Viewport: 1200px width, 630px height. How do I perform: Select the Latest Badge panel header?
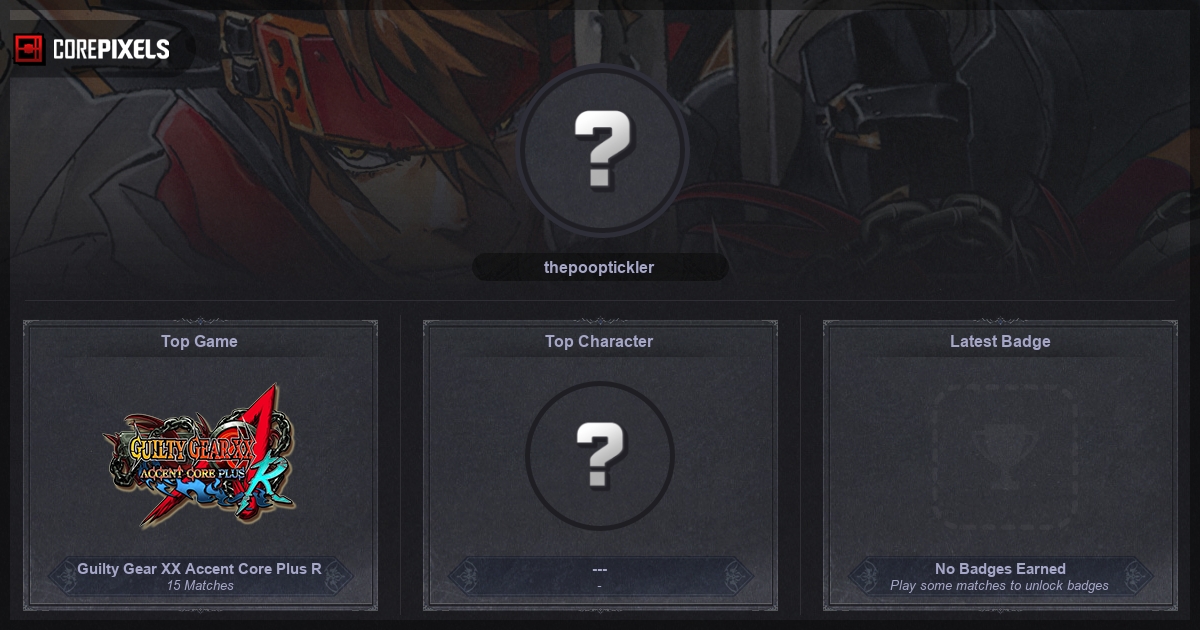(1000, 341)
